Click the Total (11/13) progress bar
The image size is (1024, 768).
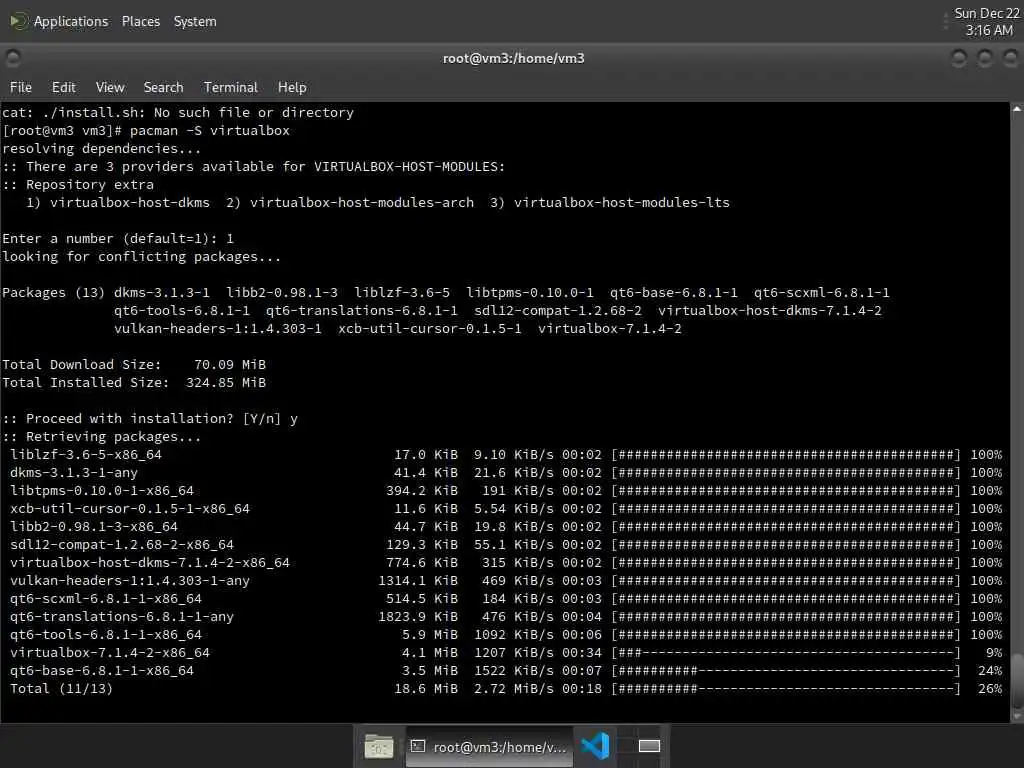(x=786, y=688)
